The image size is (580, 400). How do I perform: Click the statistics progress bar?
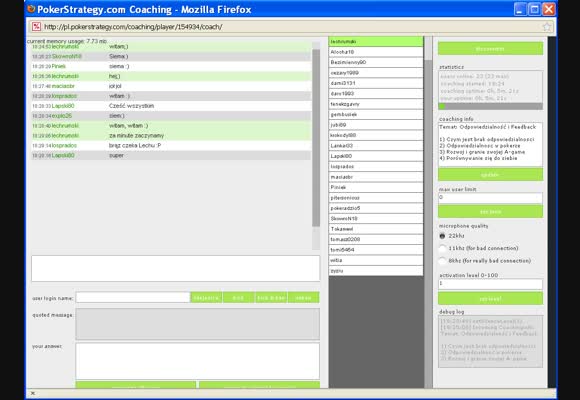[x=490, y=106]
